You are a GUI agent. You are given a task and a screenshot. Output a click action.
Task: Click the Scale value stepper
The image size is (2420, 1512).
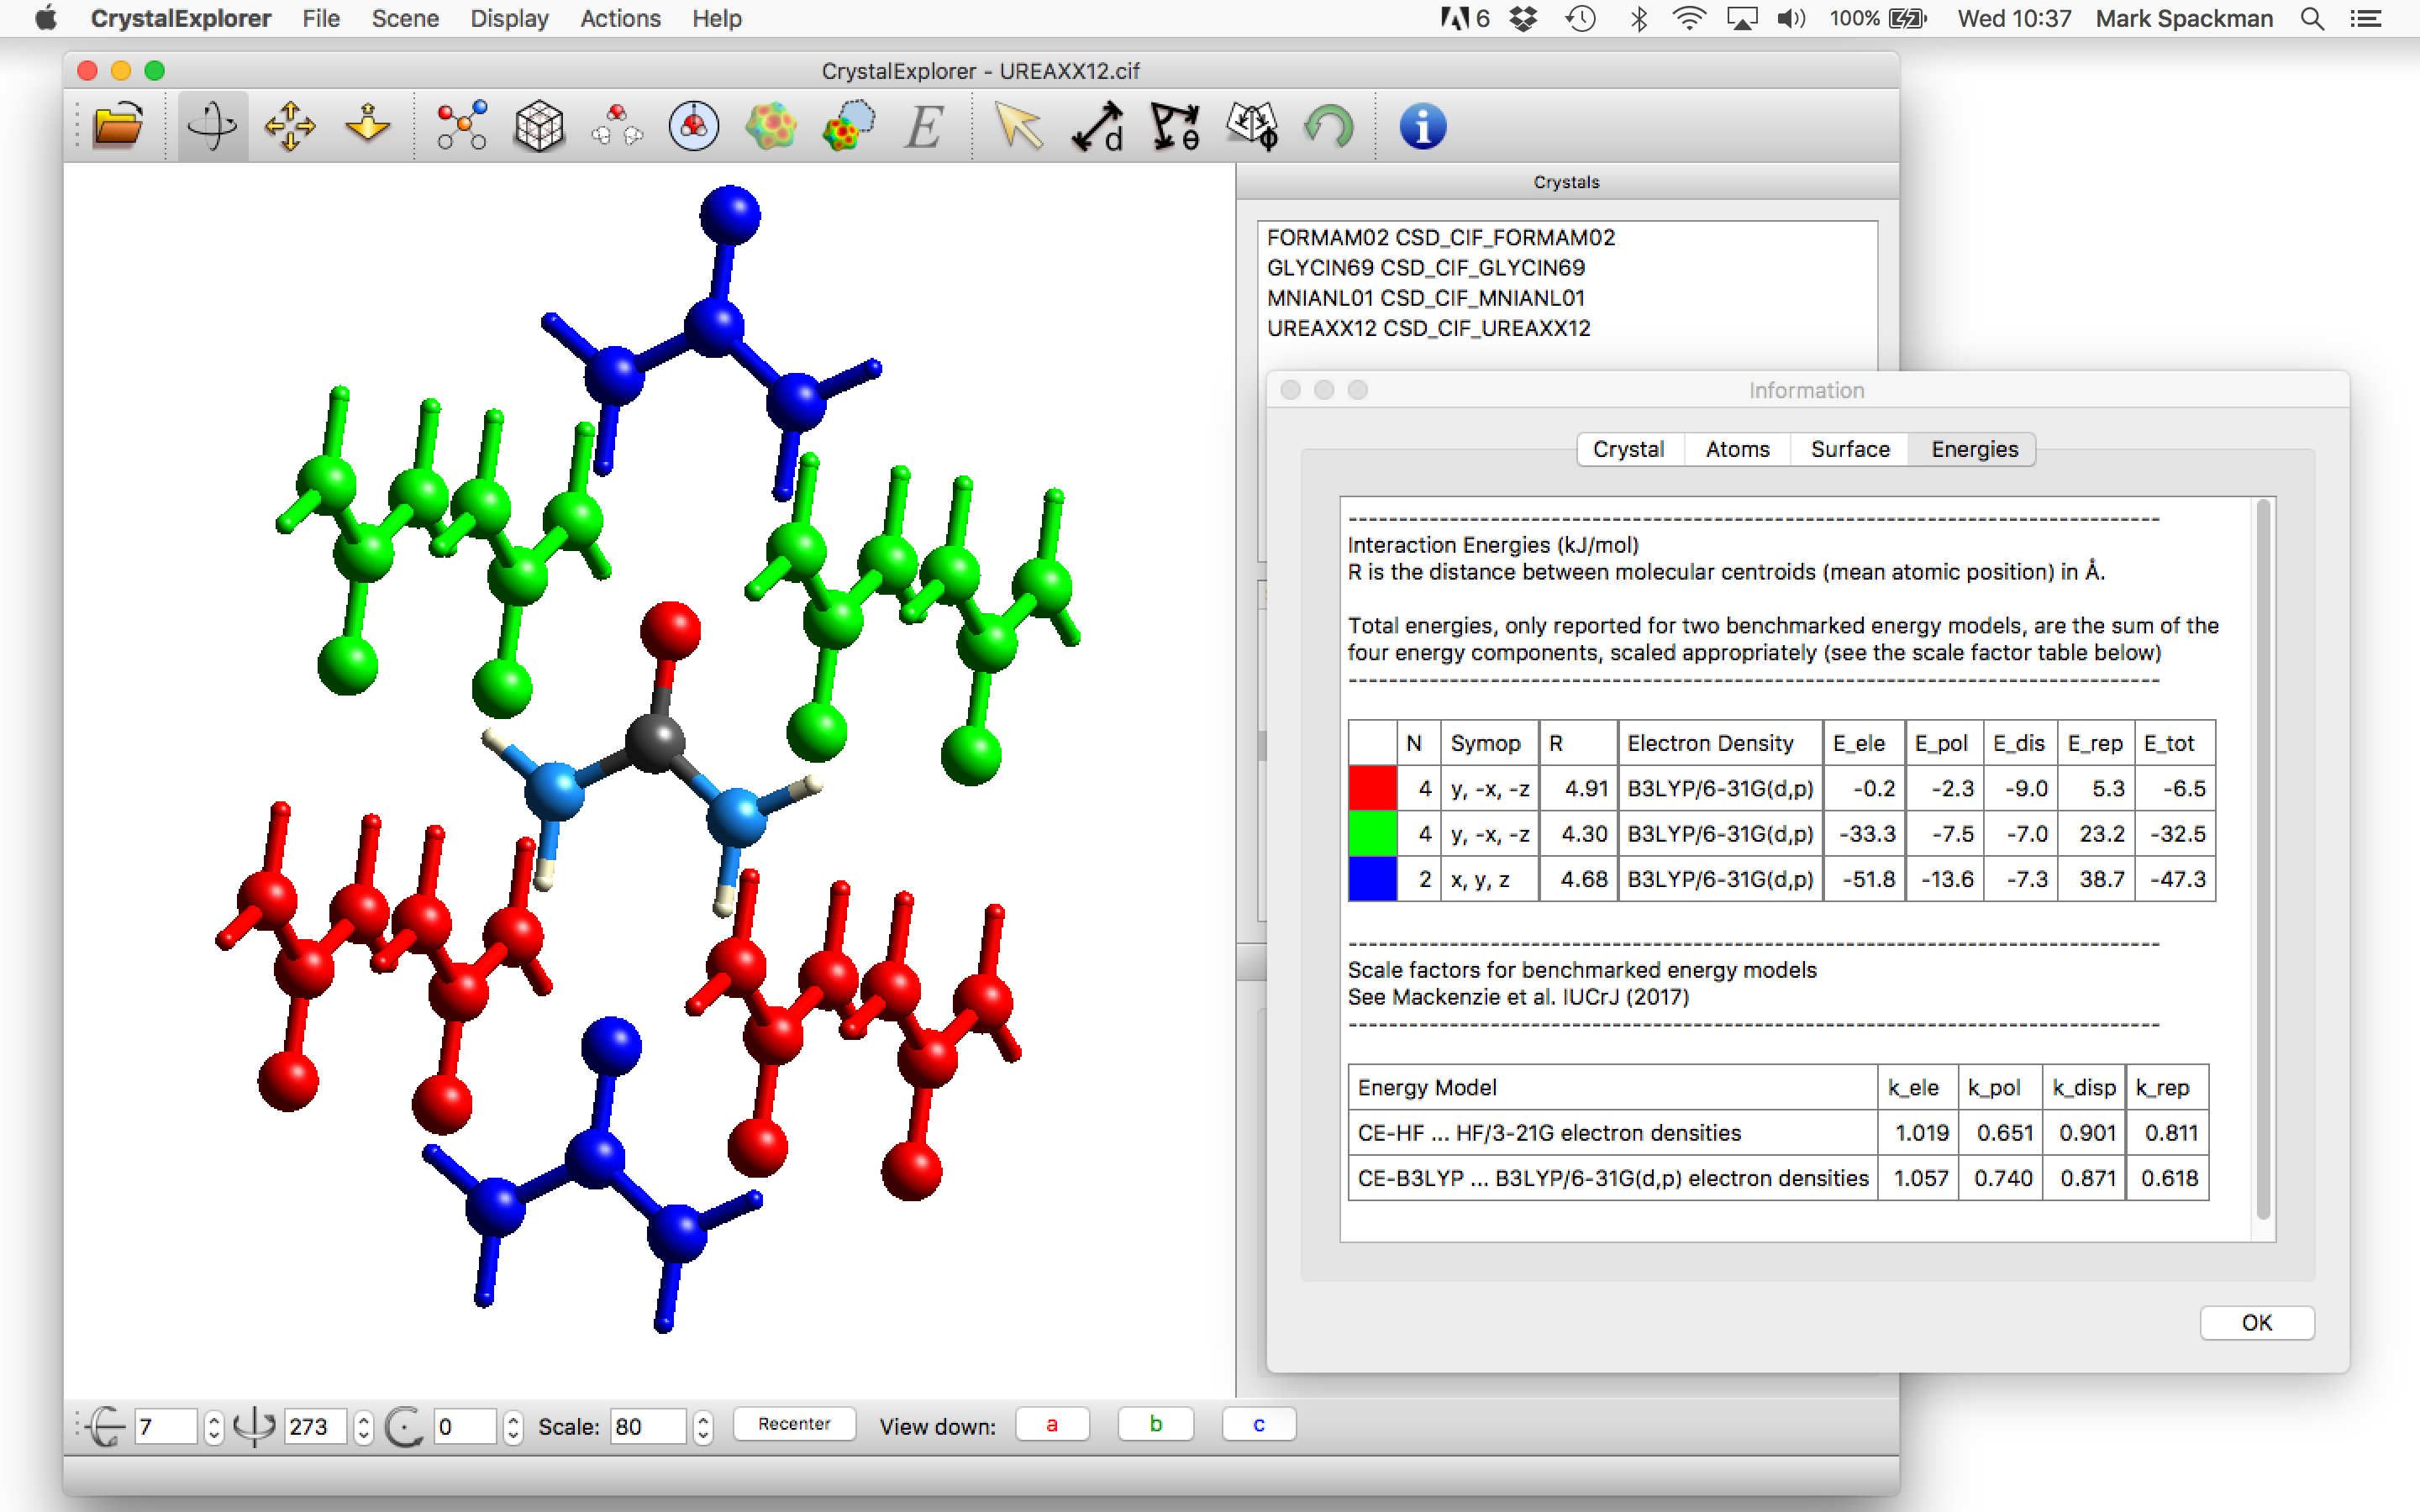[703, 1426]
